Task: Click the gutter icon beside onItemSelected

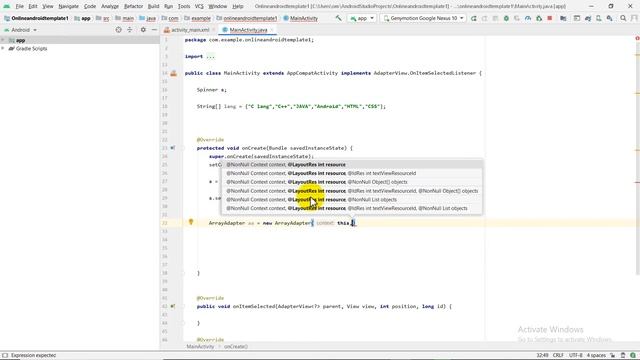Action: pyautogui.click(x=173, y=306)
